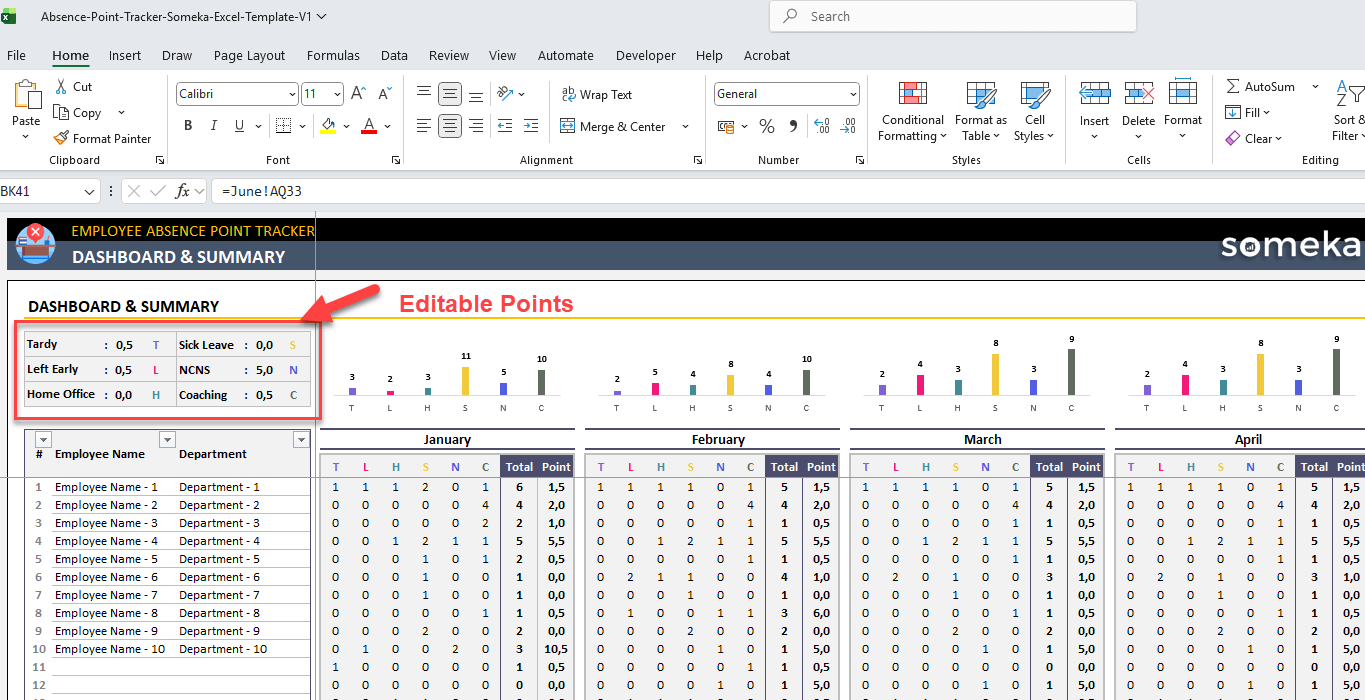The image size is (1365, 700).
Task: Open the Page Layout tab
Action: [249, 56]
